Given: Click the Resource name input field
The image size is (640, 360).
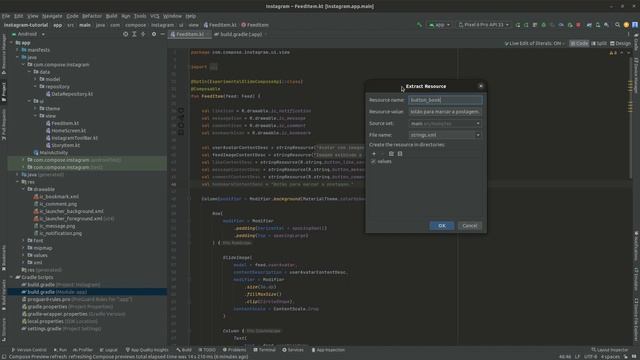Looking at the screenshot, I should tap(445, 100).
